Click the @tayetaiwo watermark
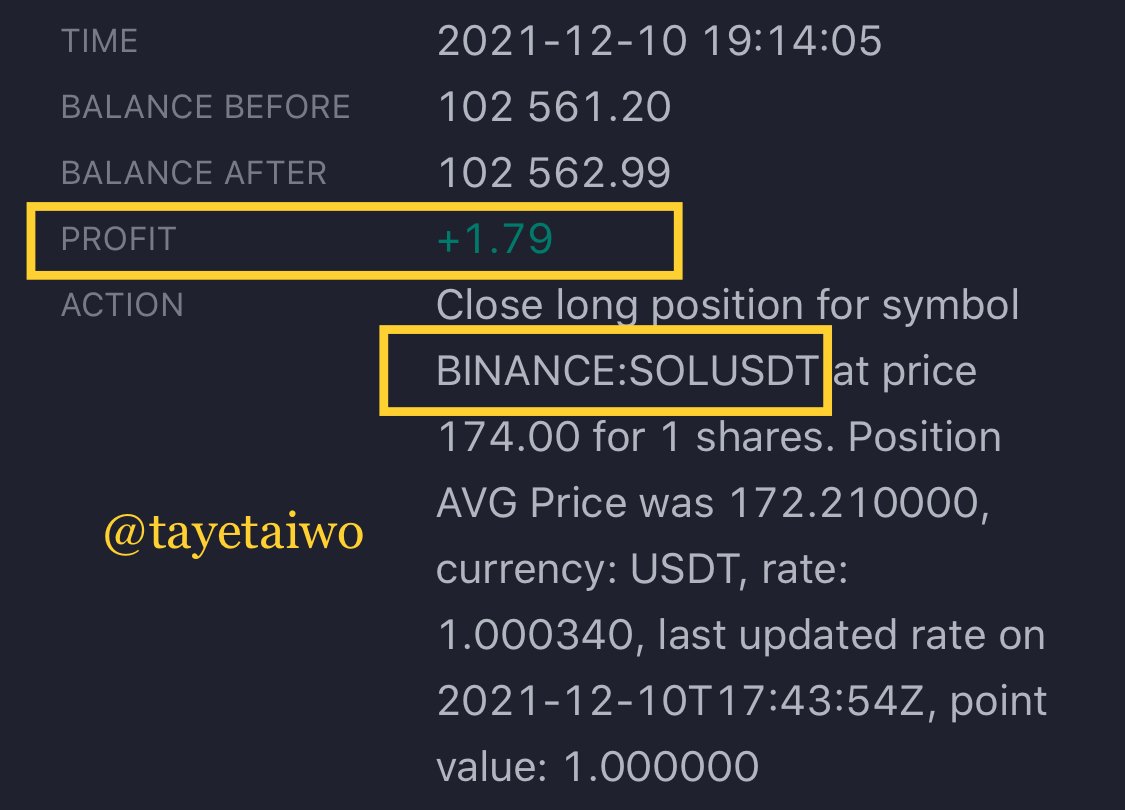The image size is (1125, 810). (x=234, y=534)
